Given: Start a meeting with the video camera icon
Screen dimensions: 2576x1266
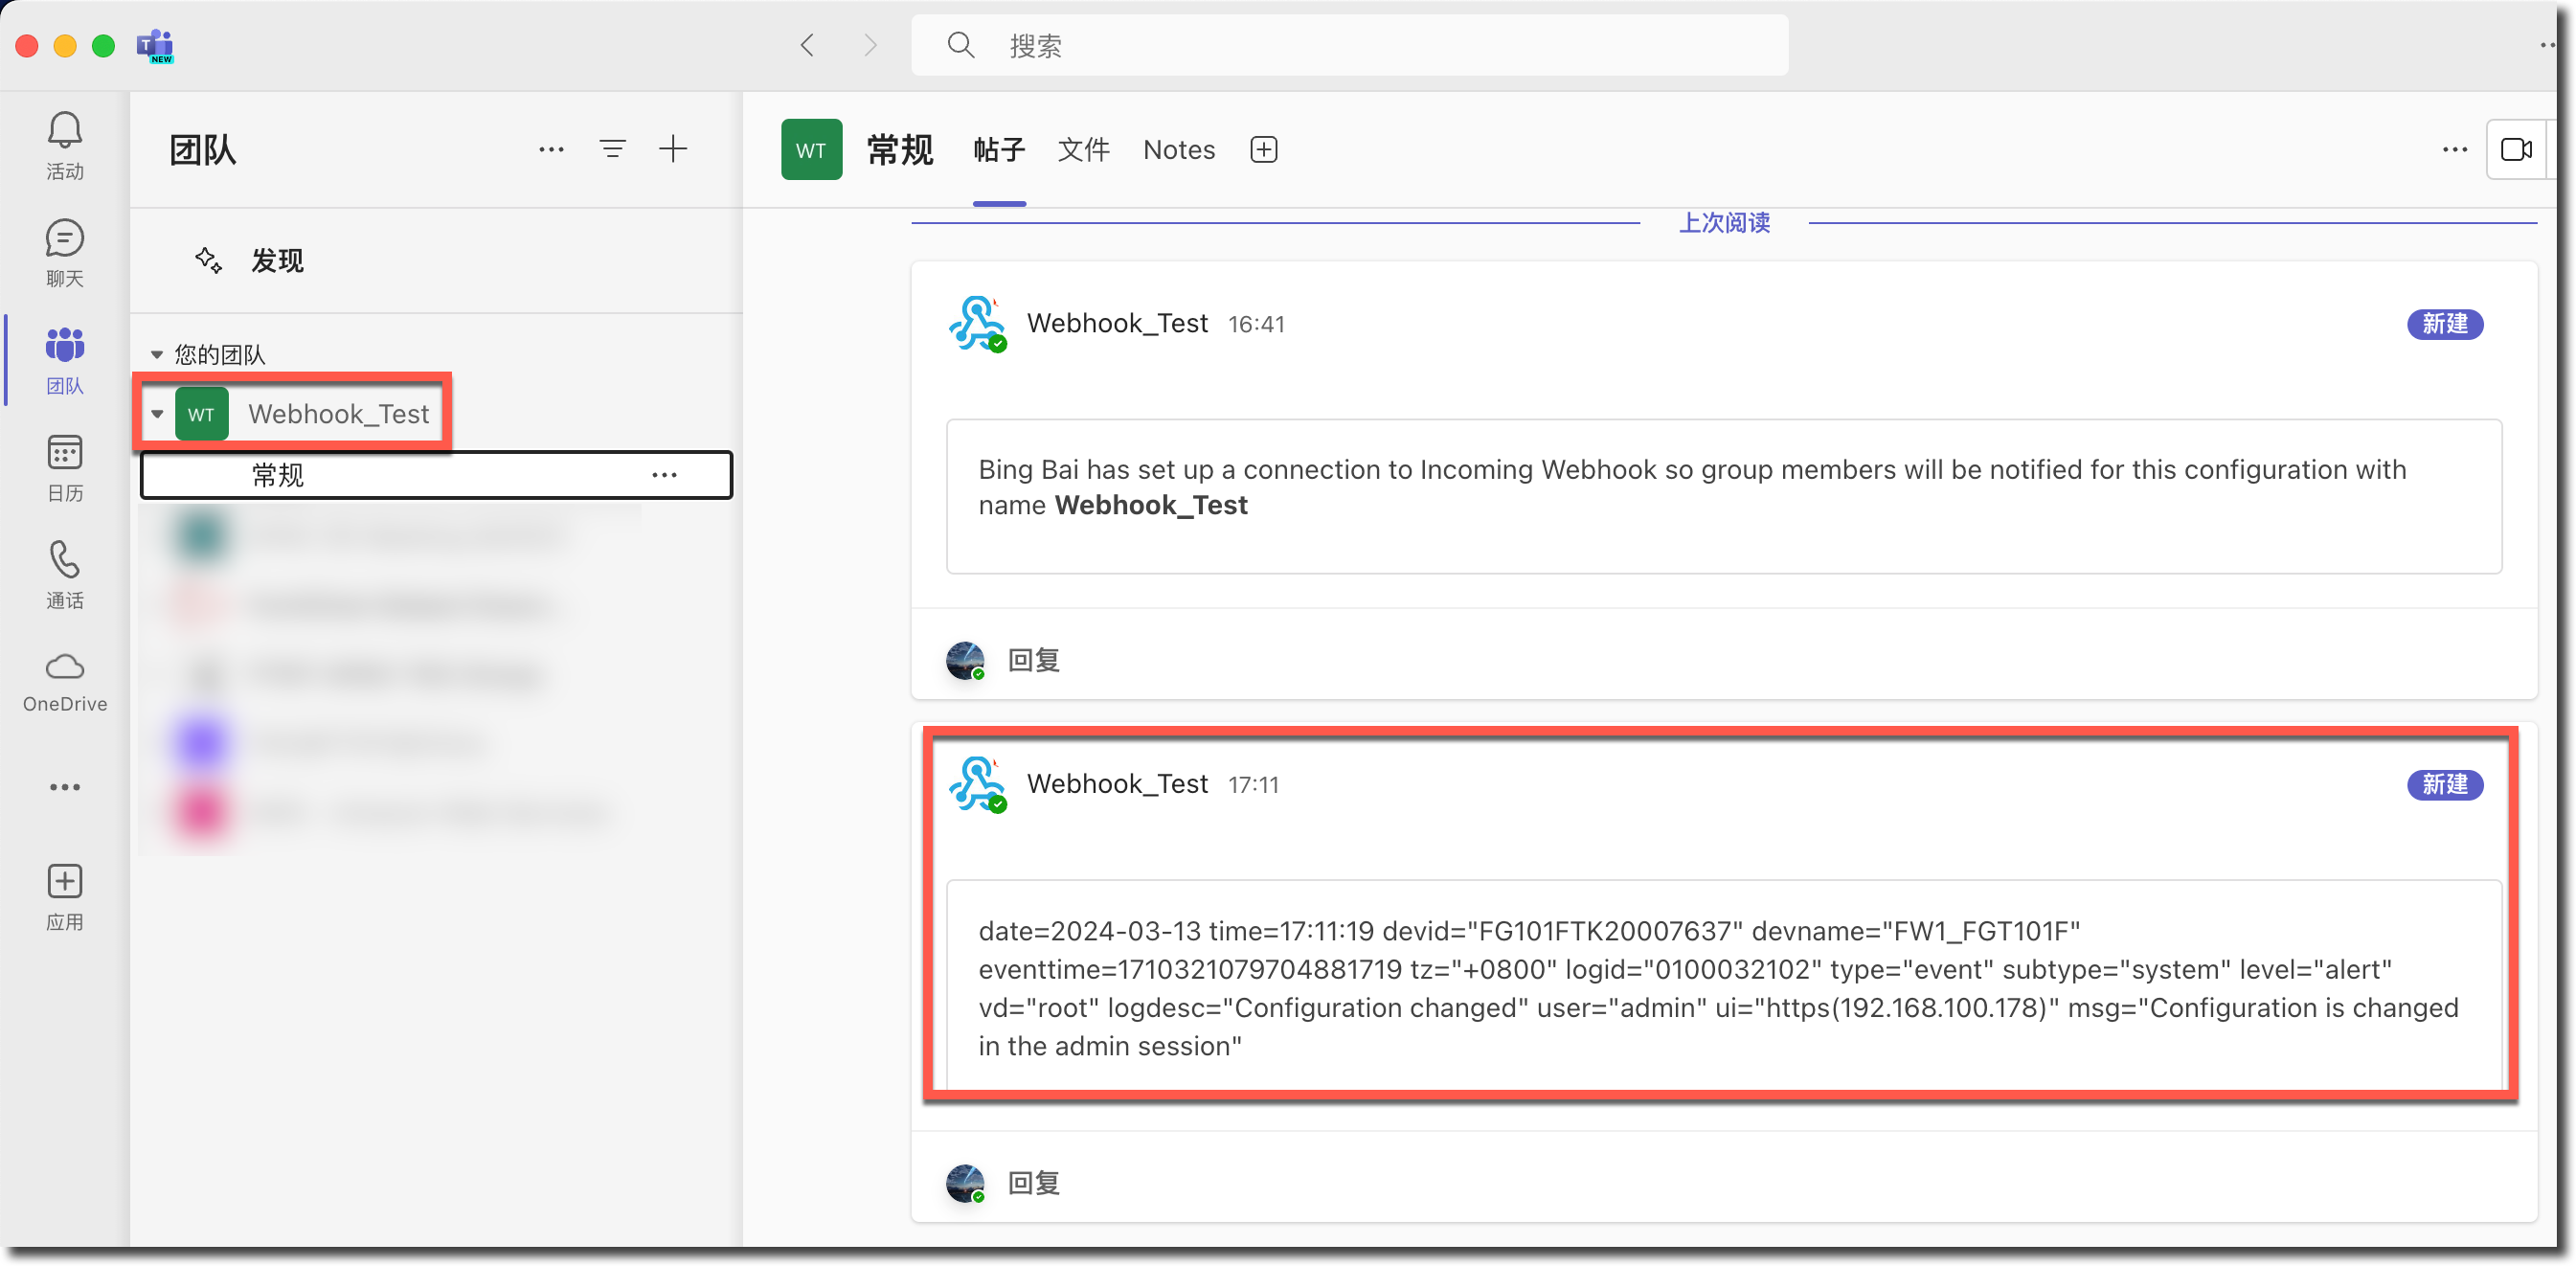Looking at the screenshot, I should click(x=2515, y=149).
